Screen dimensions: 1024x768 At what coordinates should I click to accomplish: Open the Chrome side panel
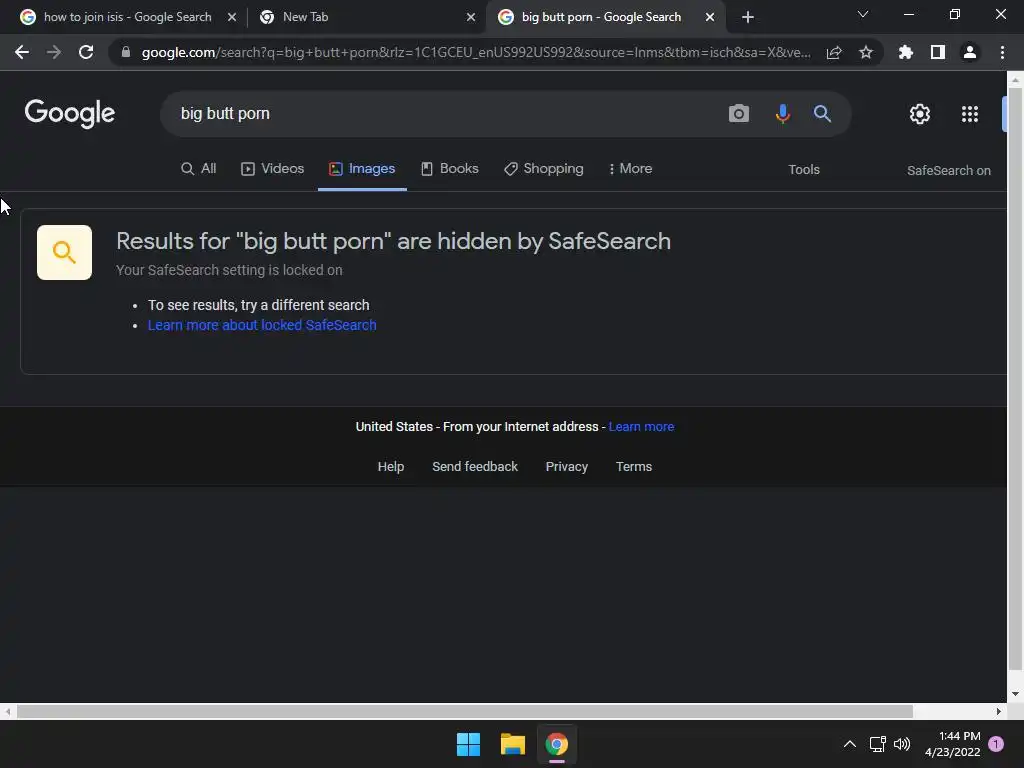[938, 52]
